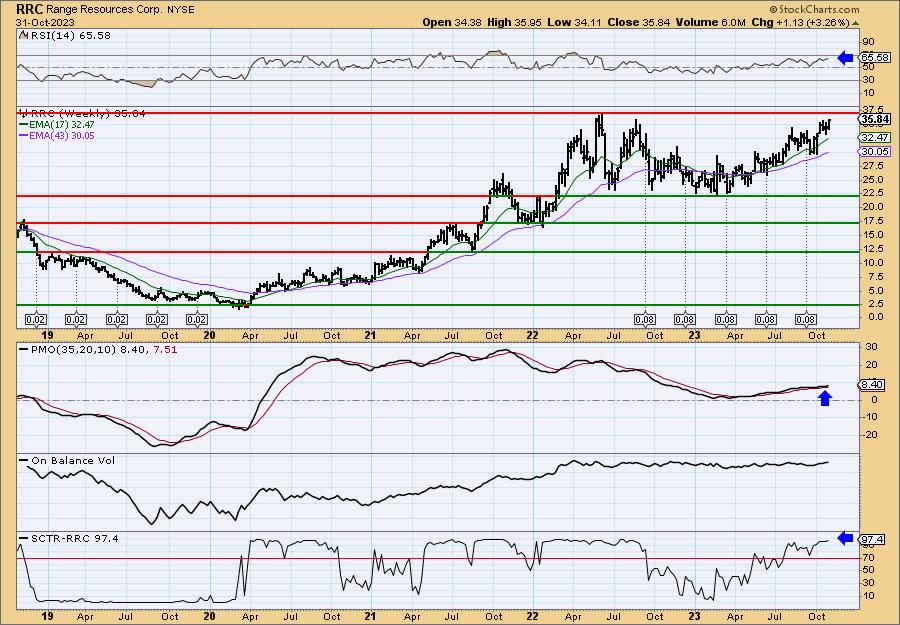Click the High 35.95 value
The height and width of the screenshot is (625, 900).
(515, 22)
